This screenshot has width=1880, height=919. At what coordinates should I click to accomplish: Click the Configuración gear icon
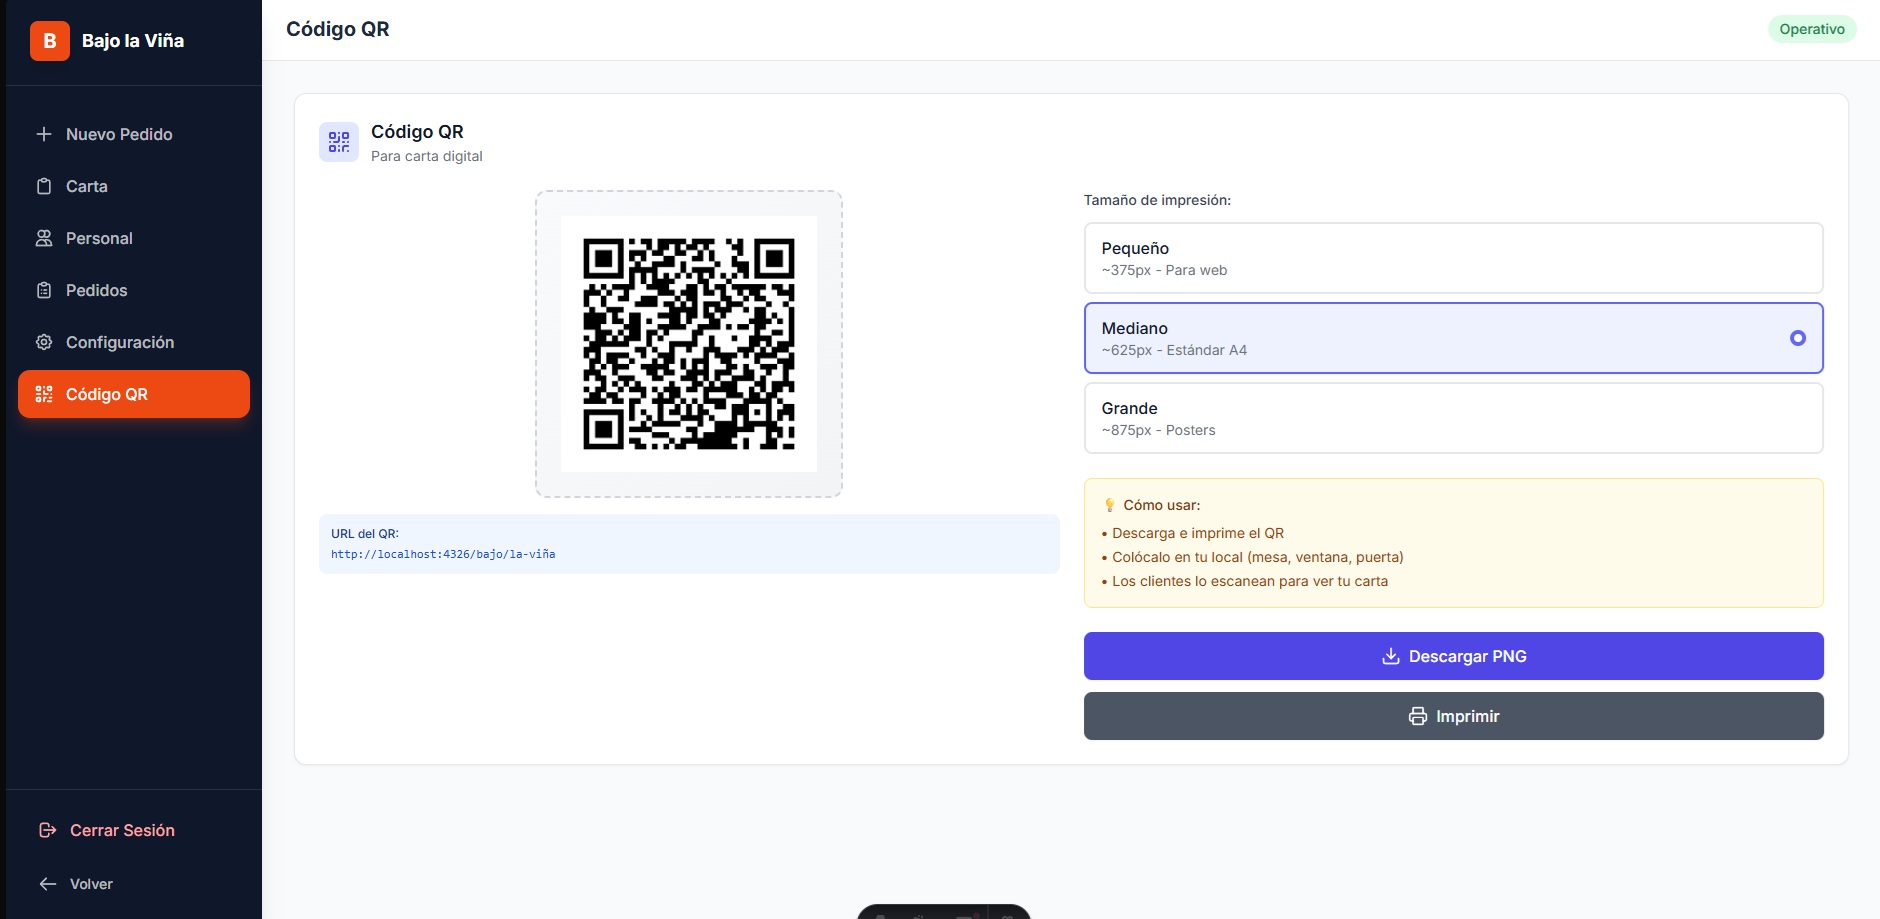44,342
